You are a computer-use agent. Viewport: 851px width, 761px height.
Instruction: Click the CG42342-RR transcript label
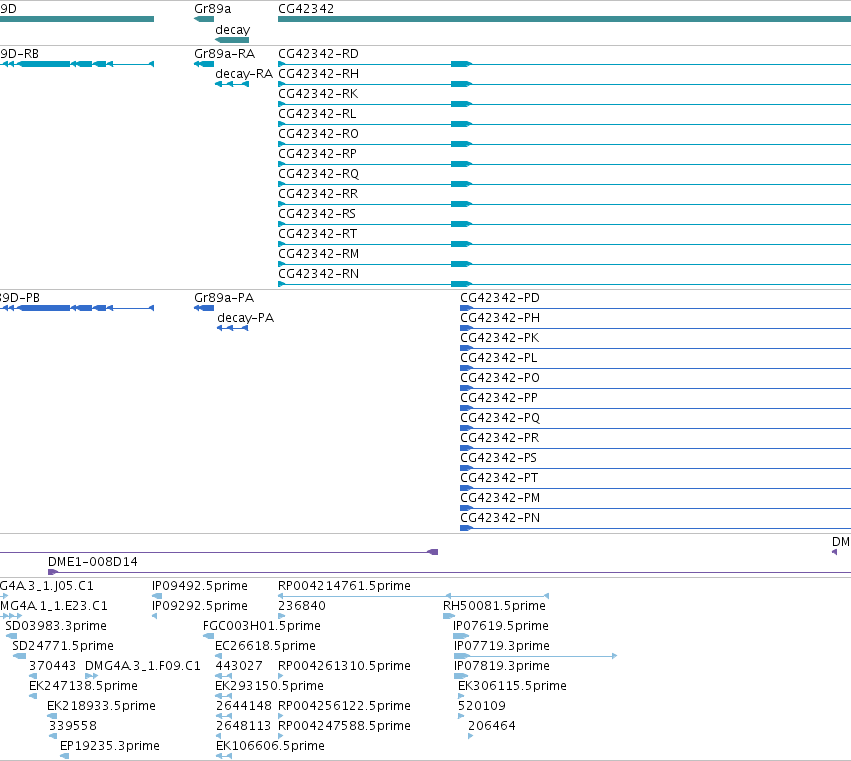[x=318, y=194]
